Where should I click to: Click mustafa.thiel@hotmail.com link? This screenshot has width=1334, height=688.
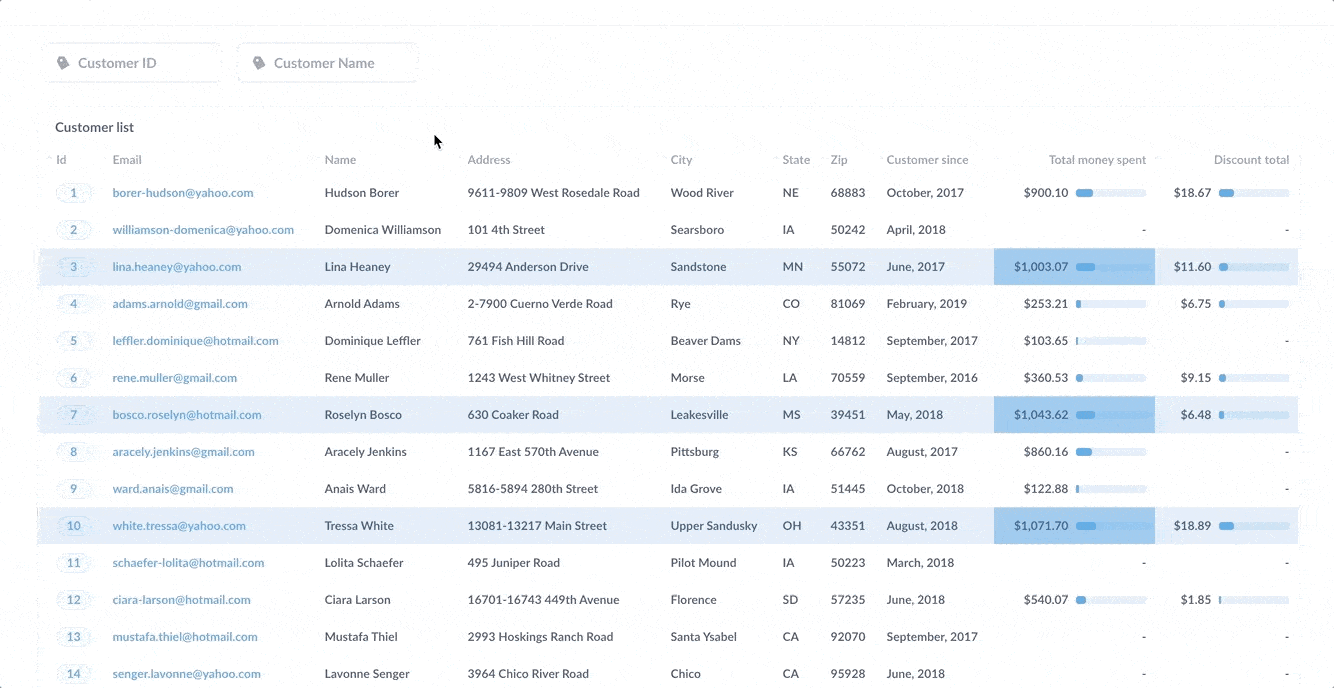pos(185,636)
